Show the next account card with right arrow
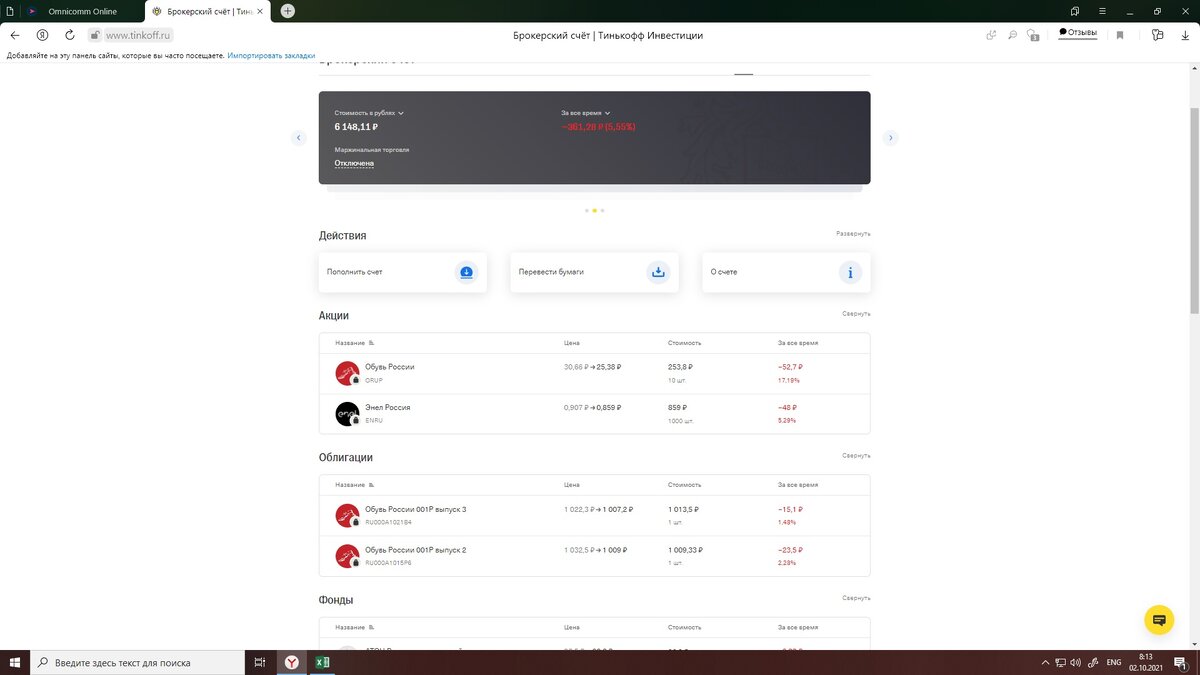Screen dimensions: 1200x675 coord(890,138)
